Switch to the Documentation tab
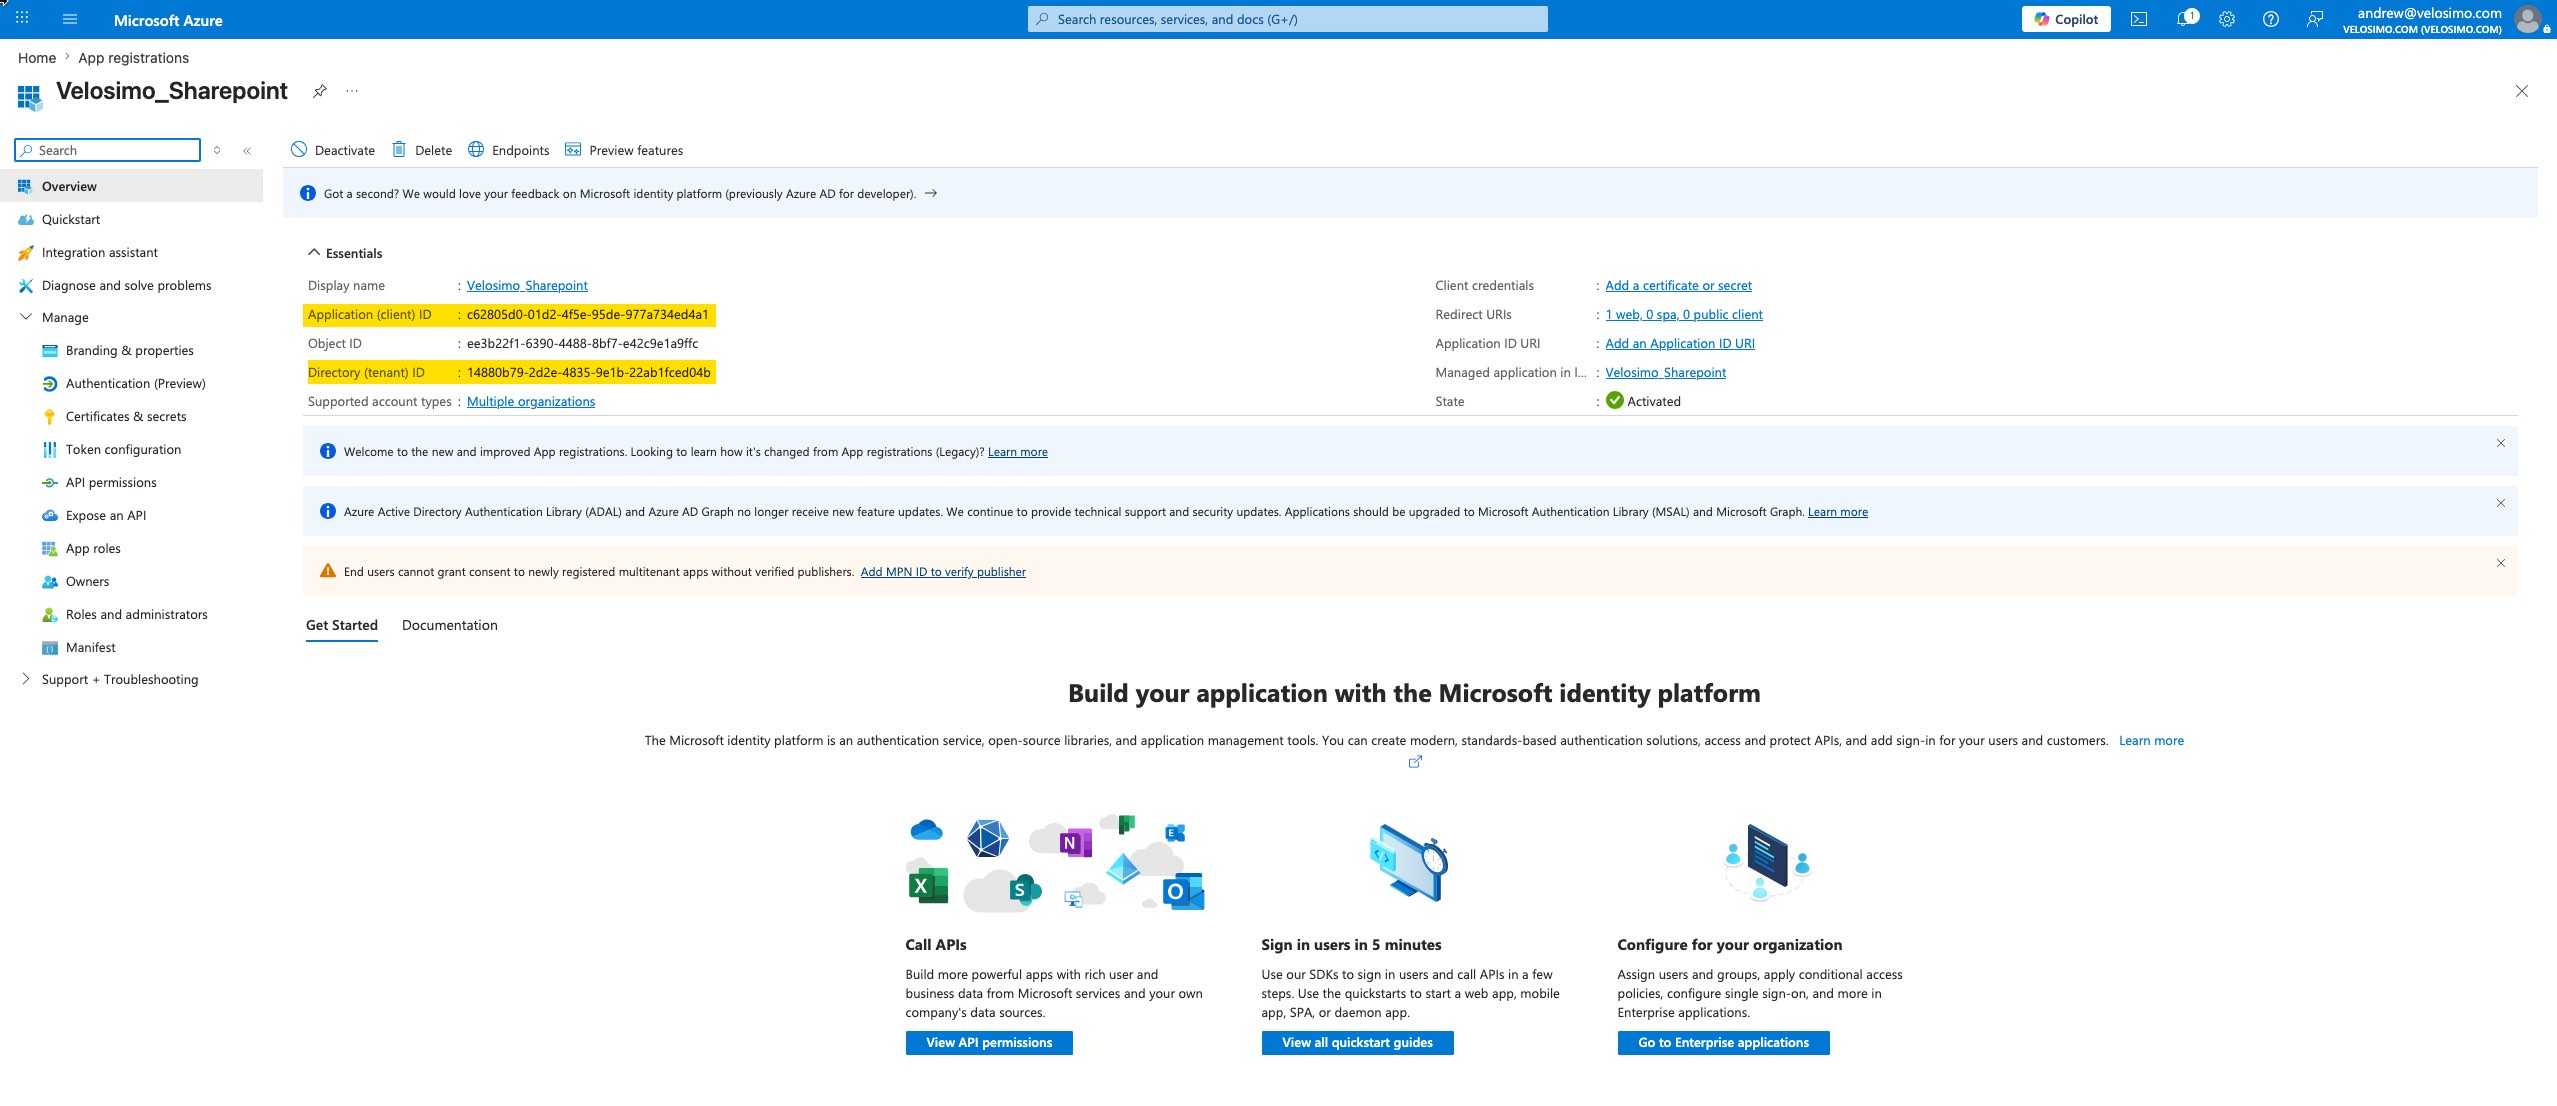2557x1106 pixels. (450, 625)
